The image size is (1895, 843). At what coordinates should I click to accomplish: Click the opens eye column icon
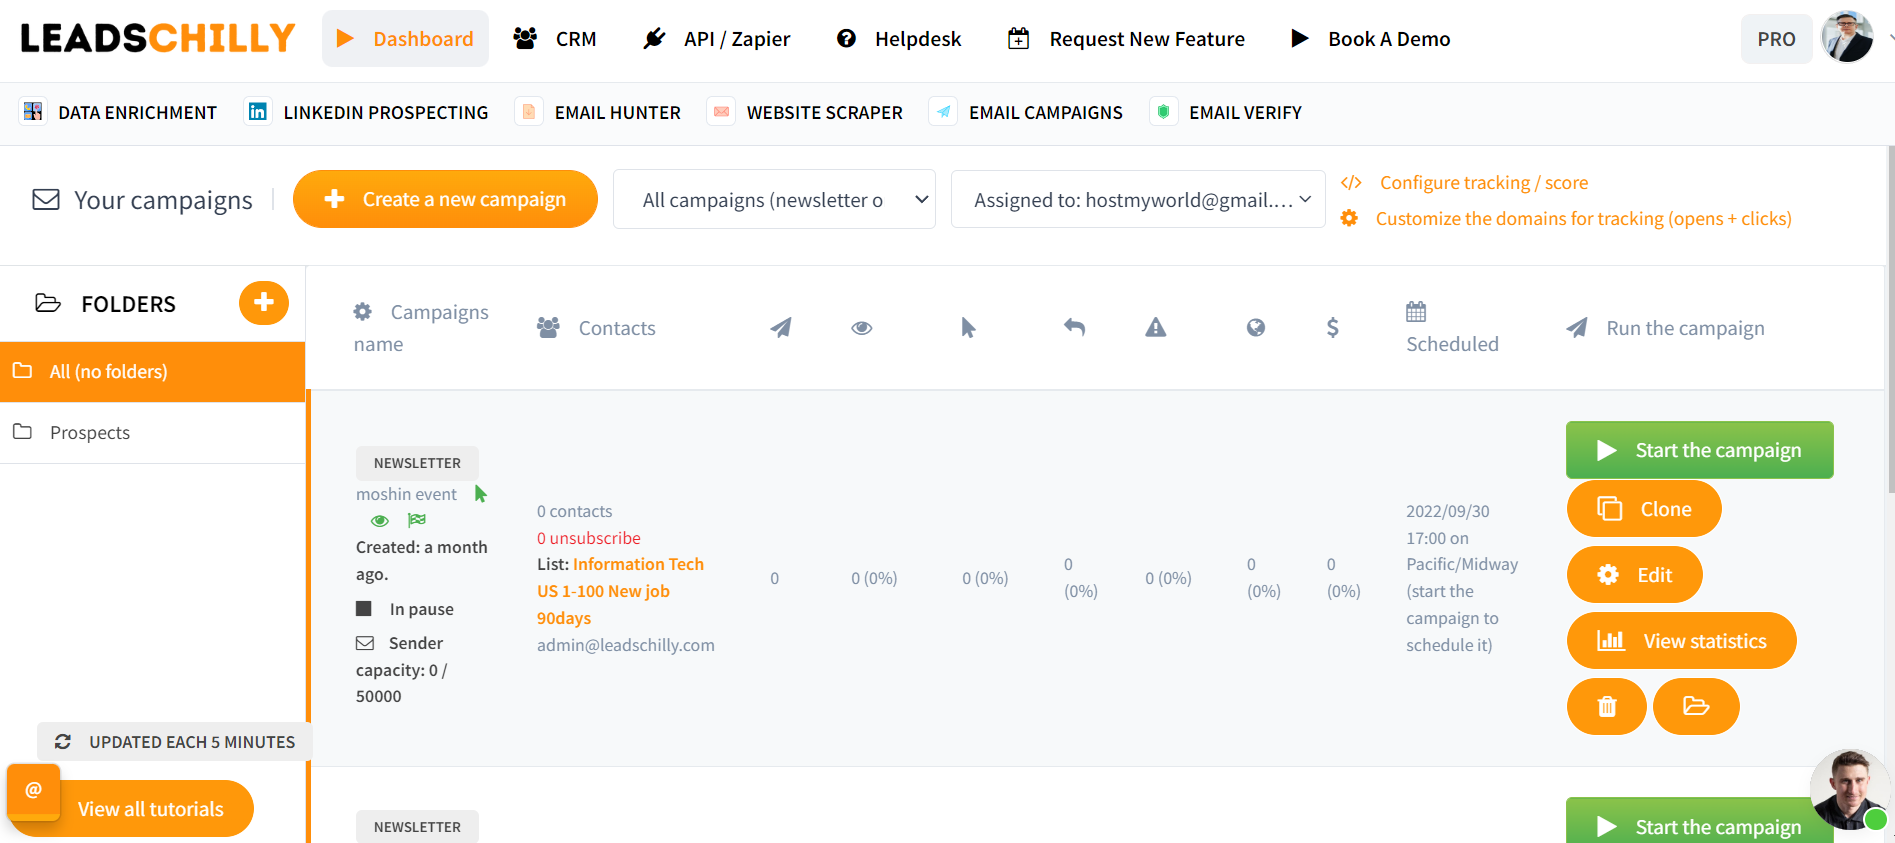pos(862,327)
